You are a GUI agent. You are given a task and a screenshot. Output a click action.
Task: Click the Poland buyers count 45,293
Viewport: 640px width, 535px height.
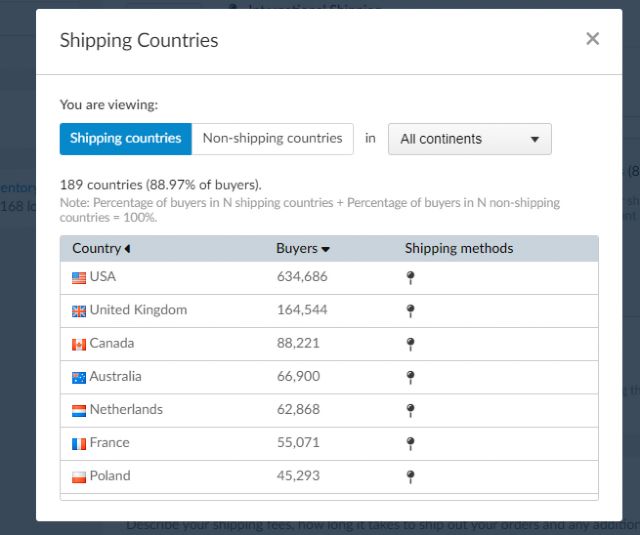click(x=298, y=475)
